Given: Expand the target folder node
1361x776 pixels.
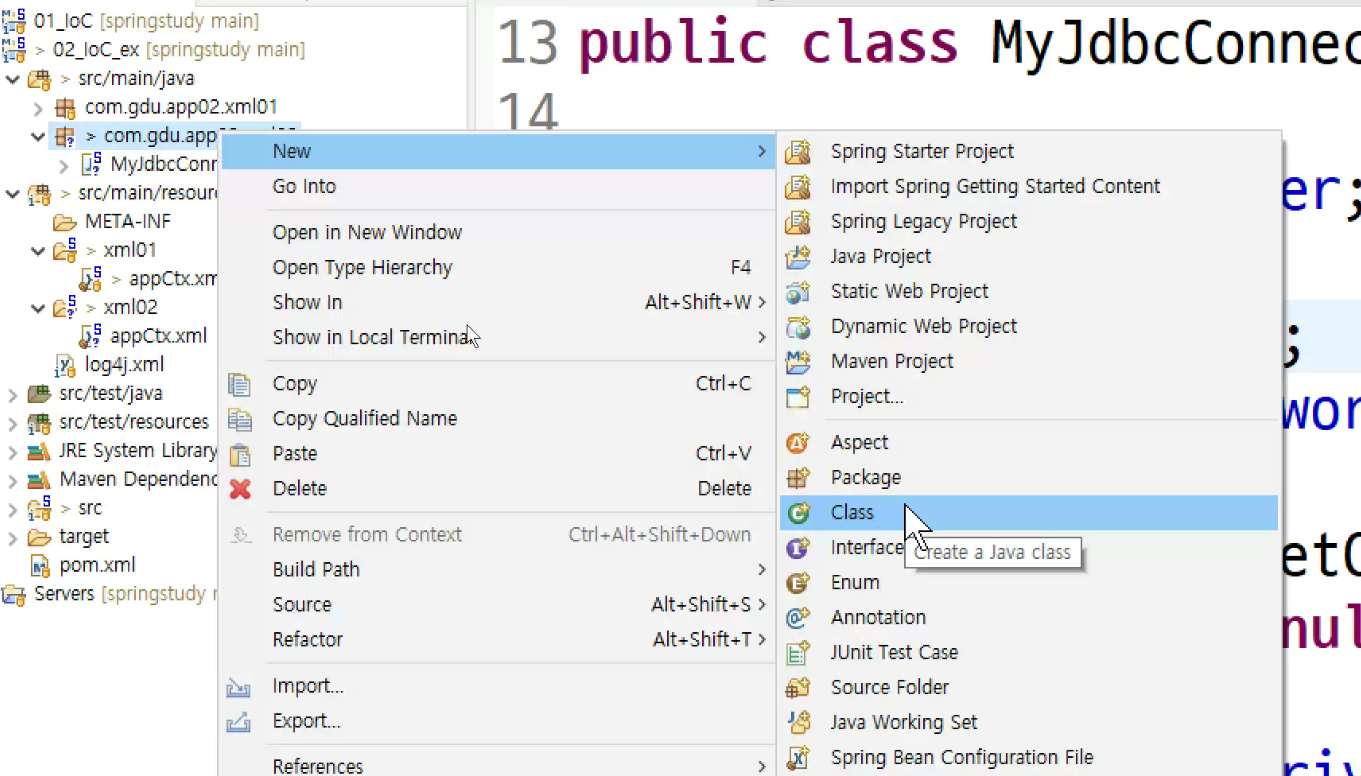Looking at the screenshot, I should pos(13,537).
